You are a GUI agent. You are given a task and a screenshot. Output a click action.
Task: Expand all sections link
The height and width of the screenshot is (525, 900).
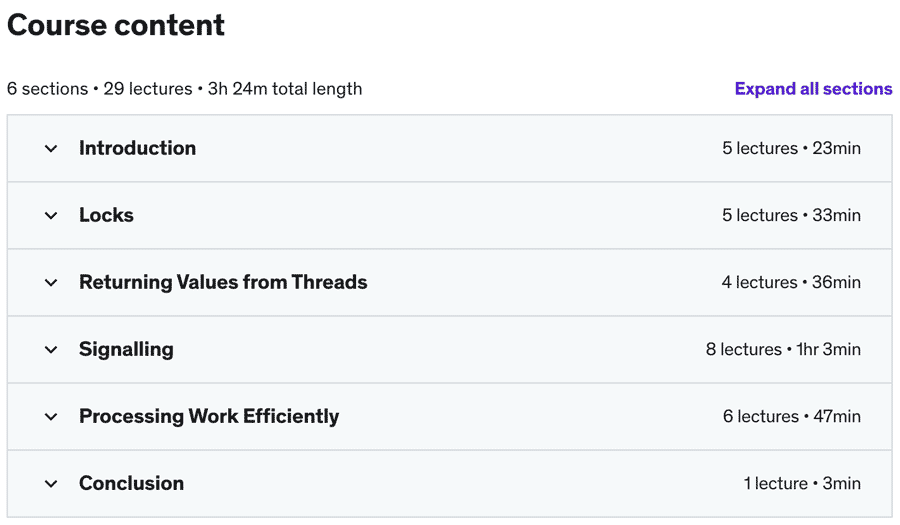pyautogui.click(x=813, y=88)
